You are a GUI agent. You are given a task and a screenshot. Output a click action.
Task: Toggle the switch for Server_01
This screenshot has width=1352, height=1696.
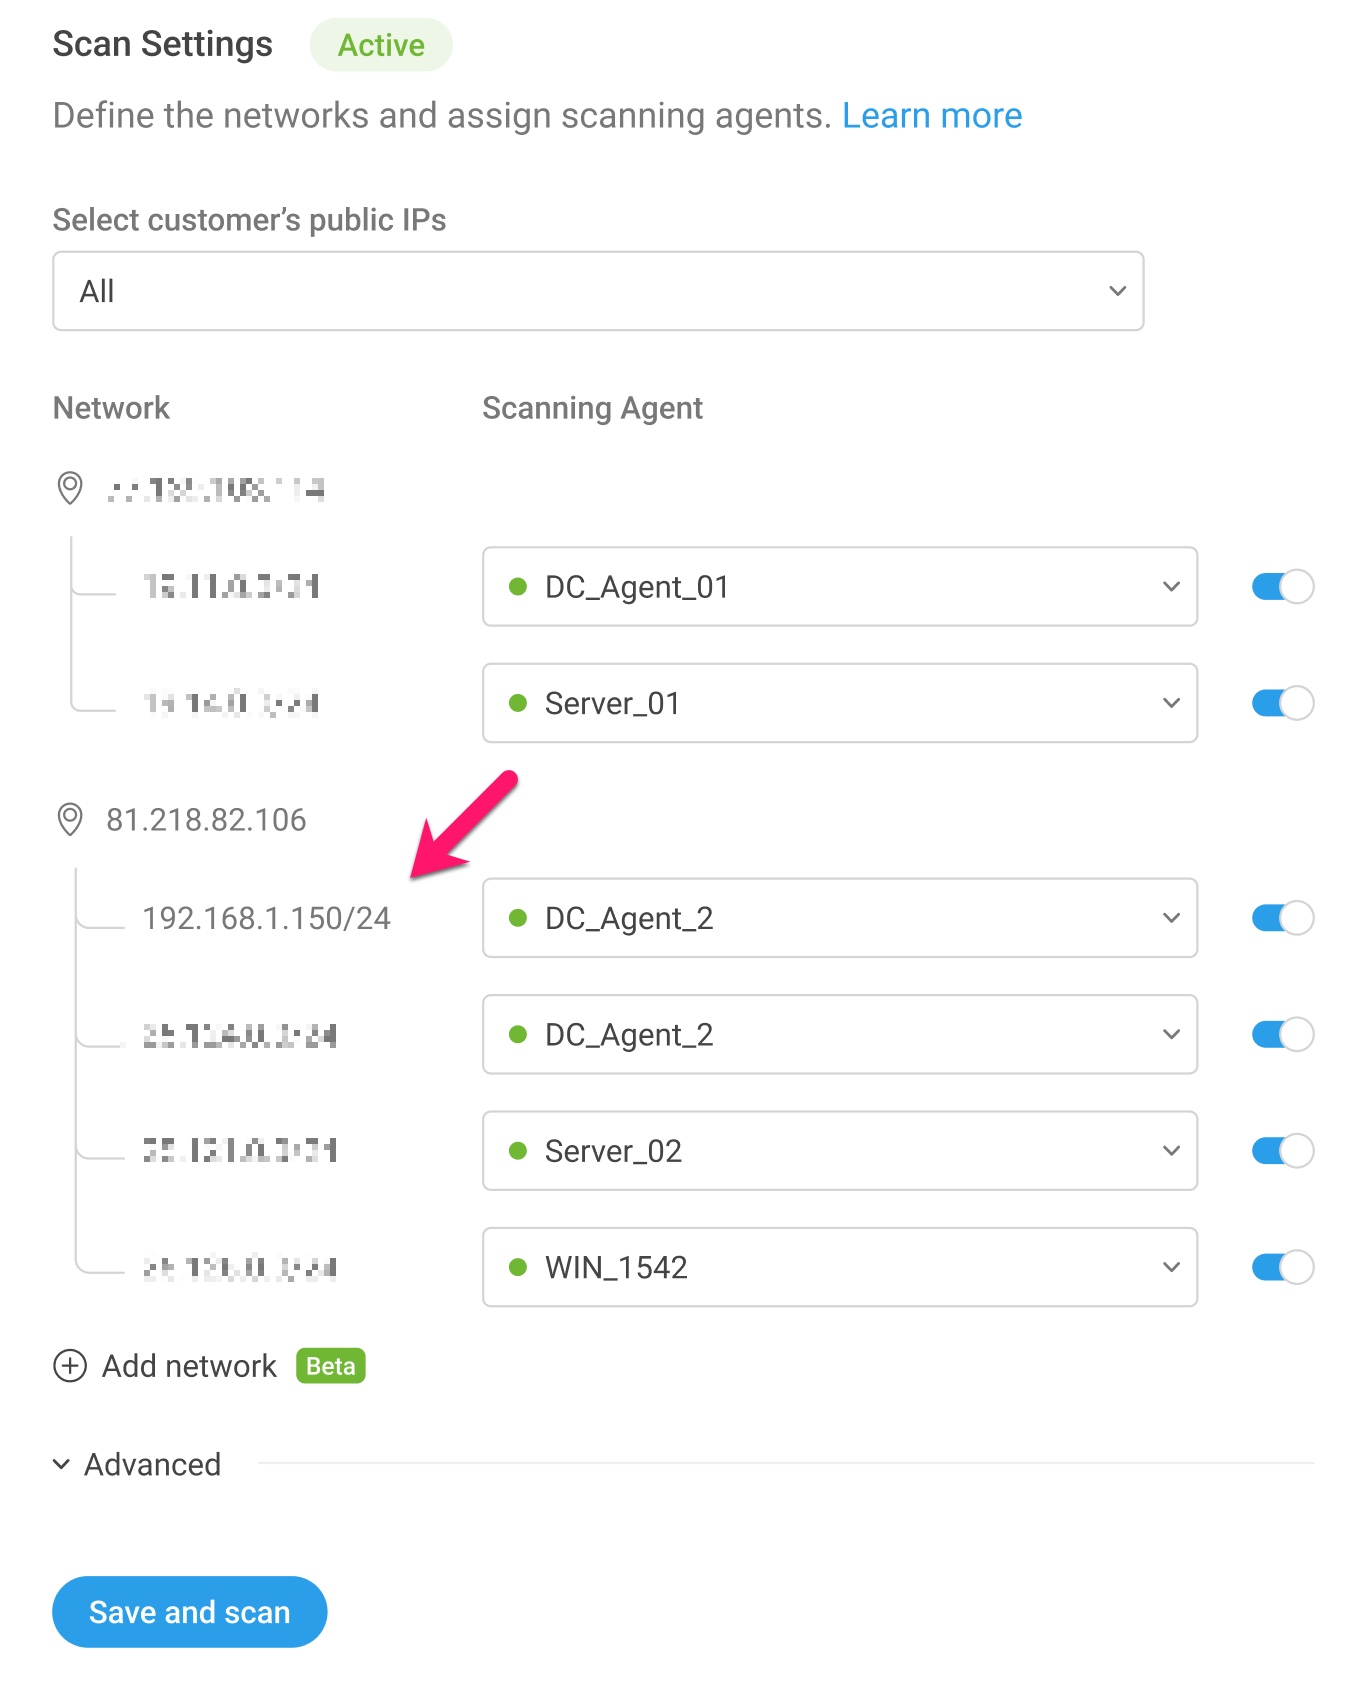coord(1283,703)
